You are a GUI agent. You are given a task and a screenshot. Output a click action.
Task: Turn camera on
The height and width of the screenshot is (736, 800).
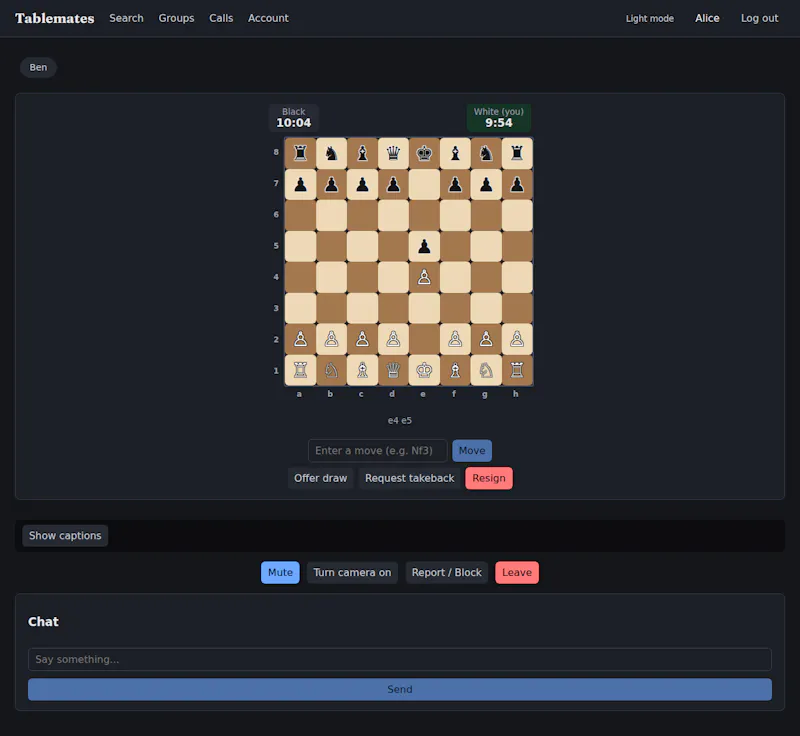click(352, 572)
